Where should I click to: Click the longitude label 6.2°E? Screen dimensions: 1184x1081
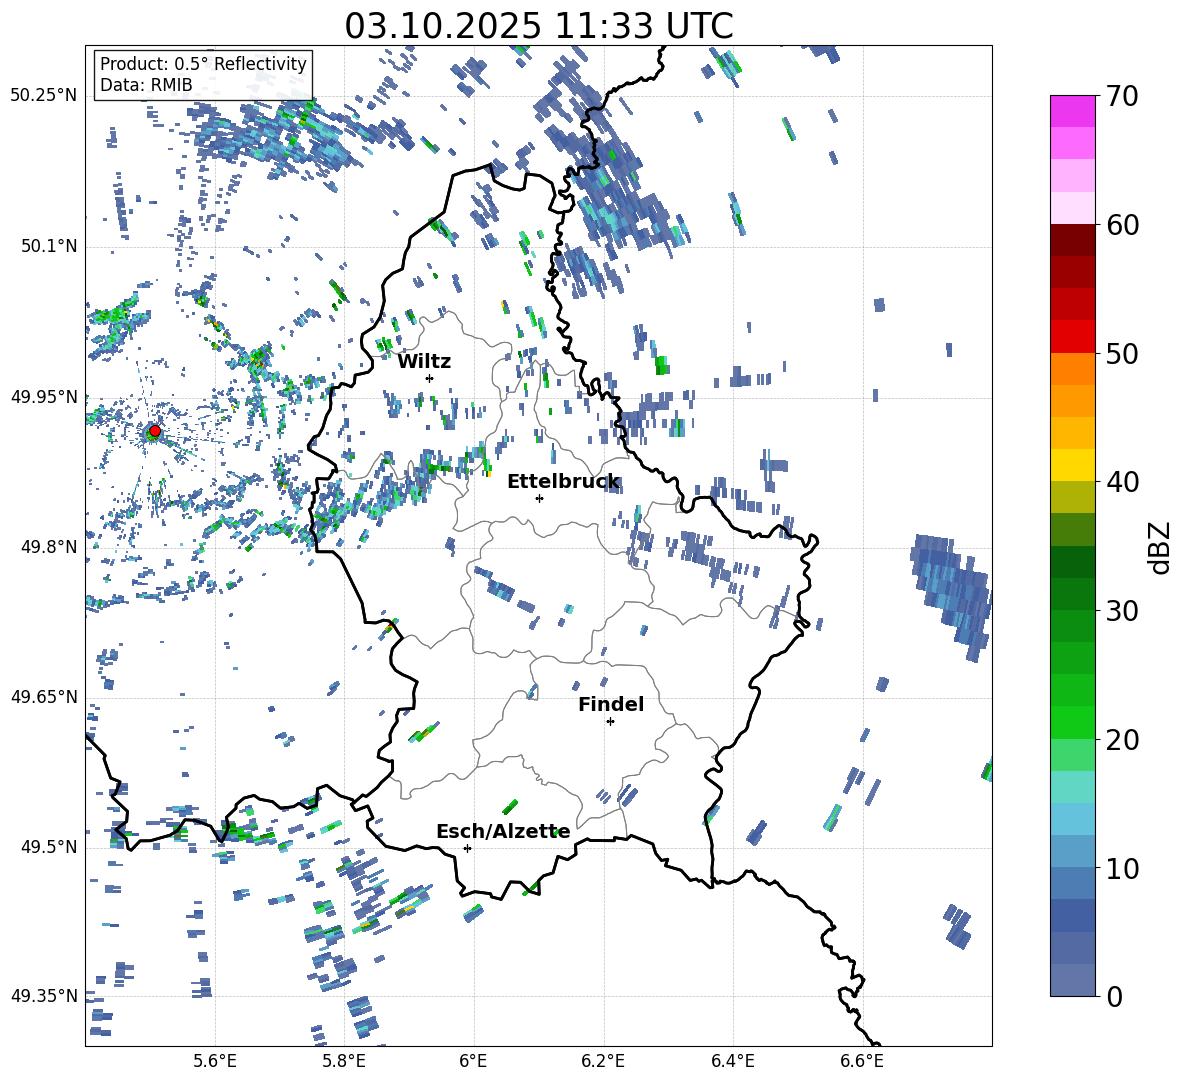(603, 1061)
